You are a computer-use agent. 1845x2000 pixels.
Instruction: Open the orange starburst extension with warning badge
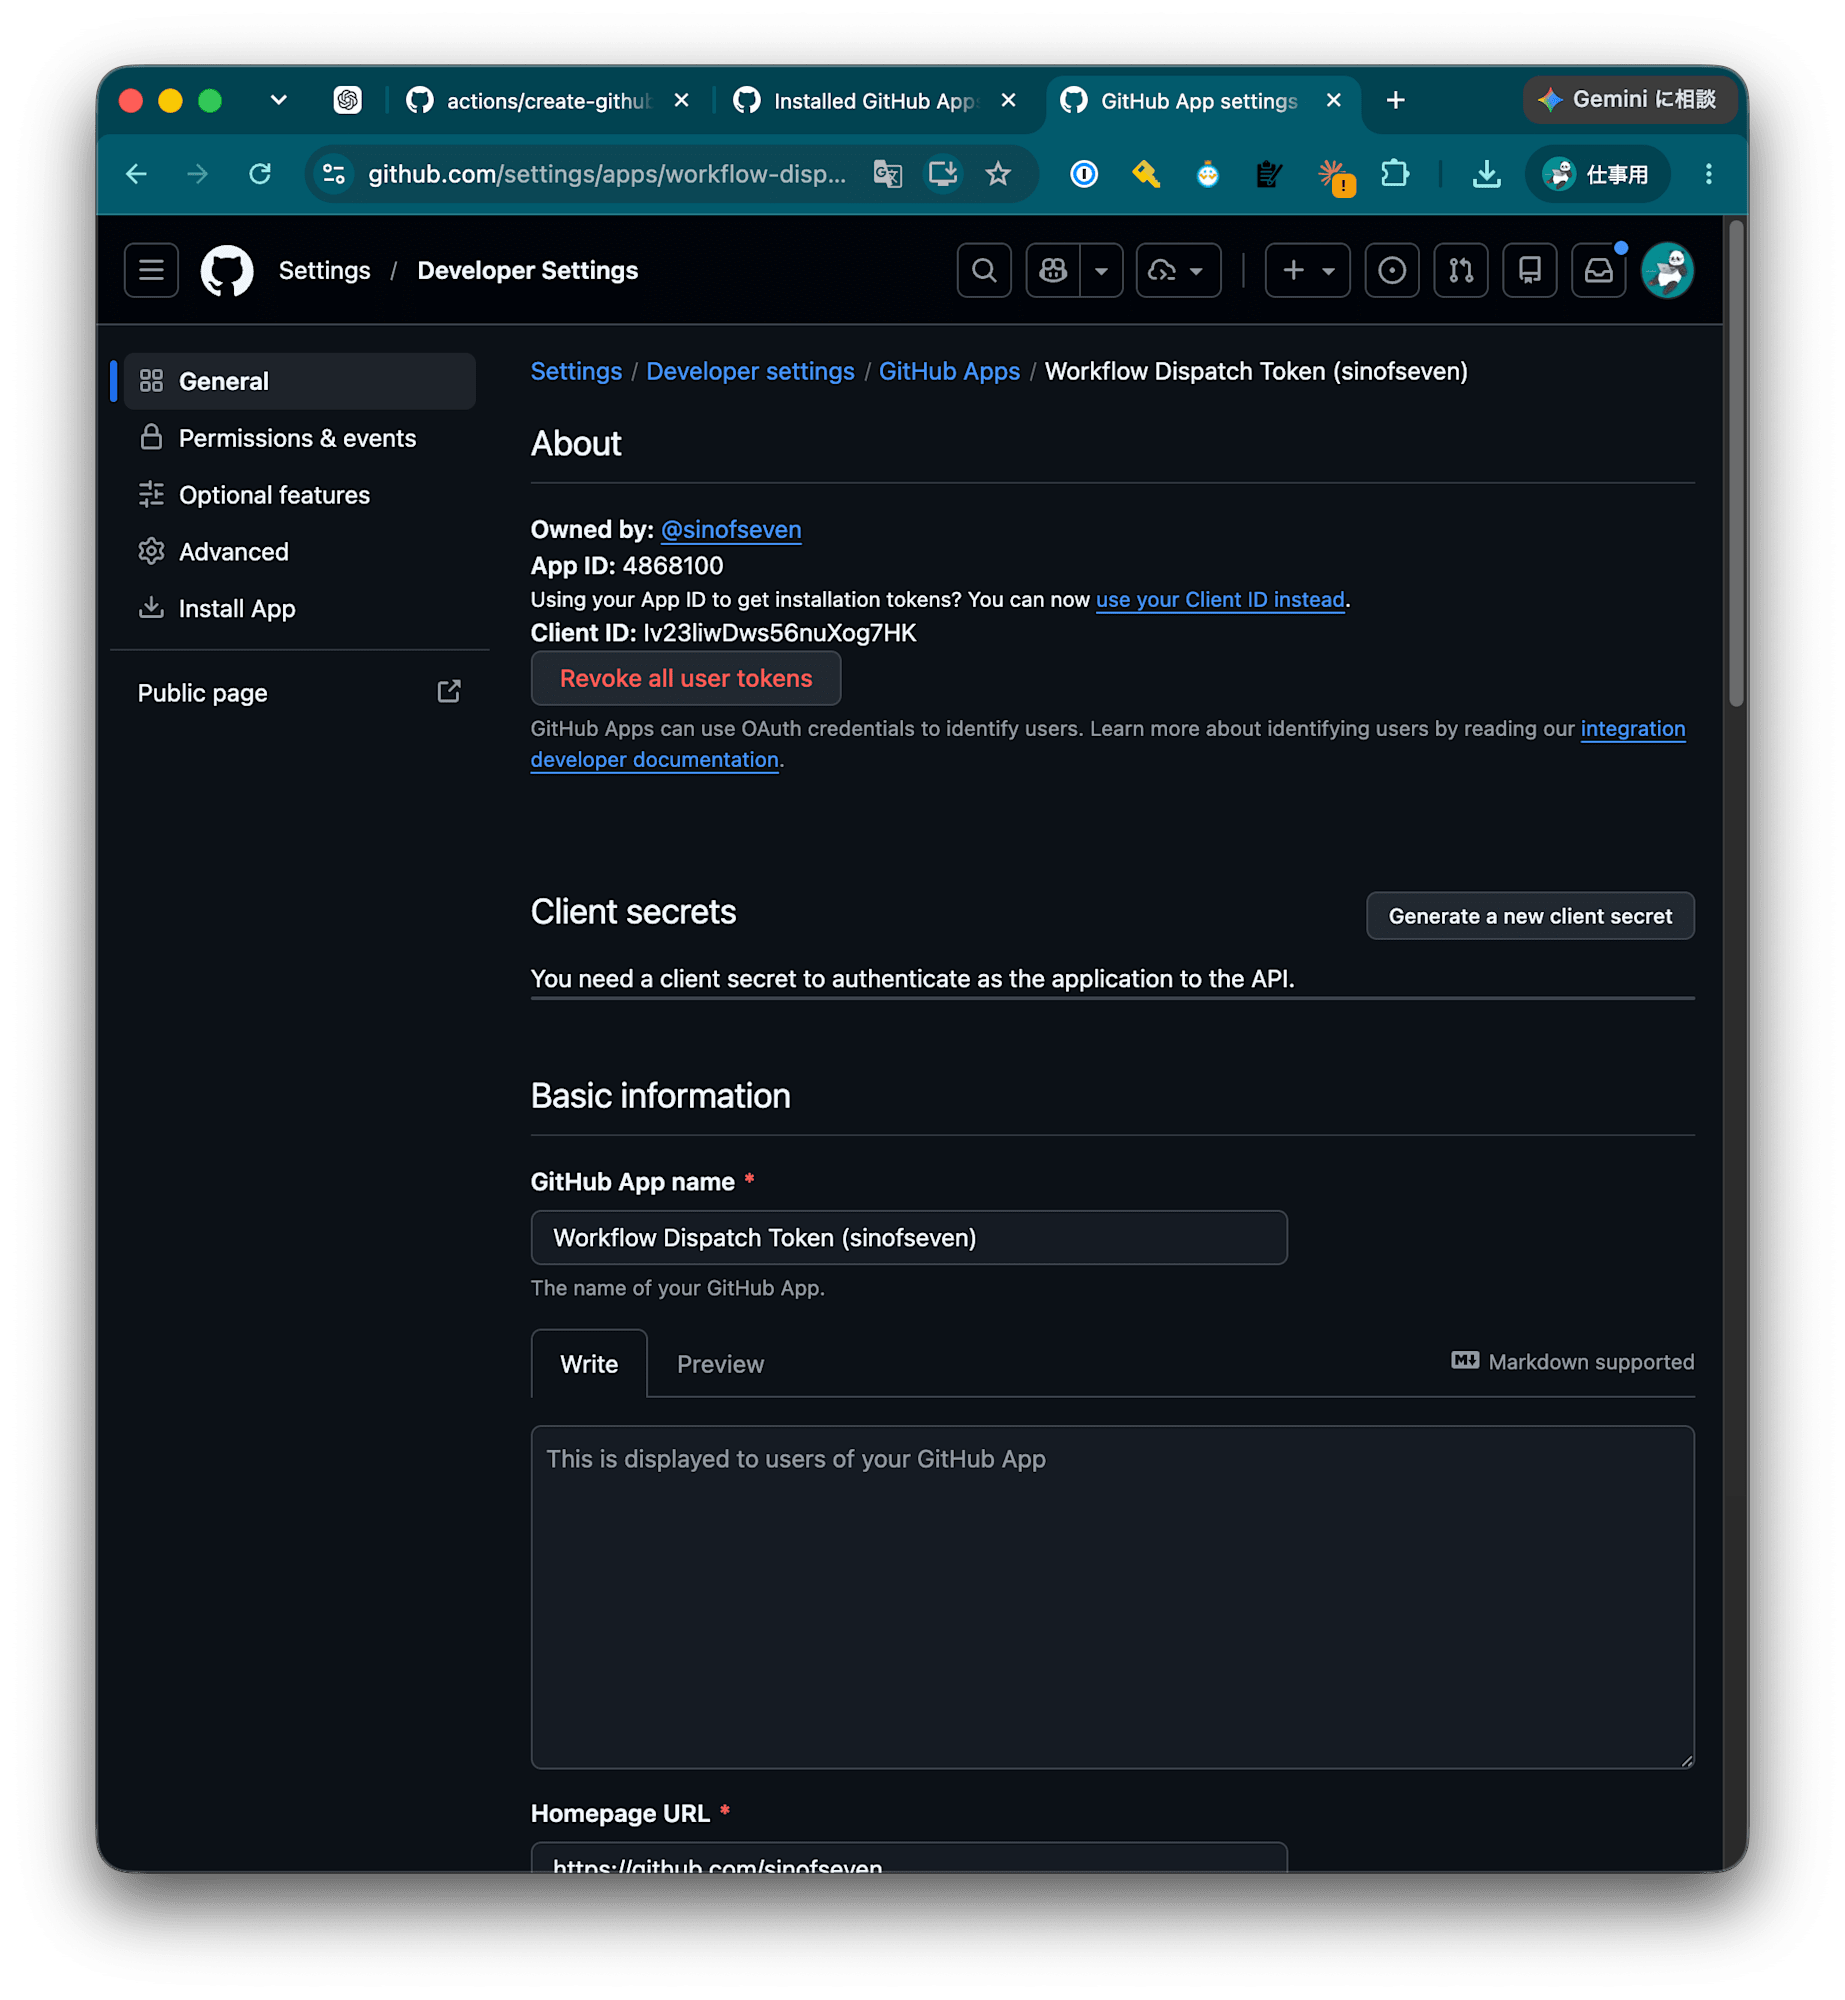tap(1334, 176)
